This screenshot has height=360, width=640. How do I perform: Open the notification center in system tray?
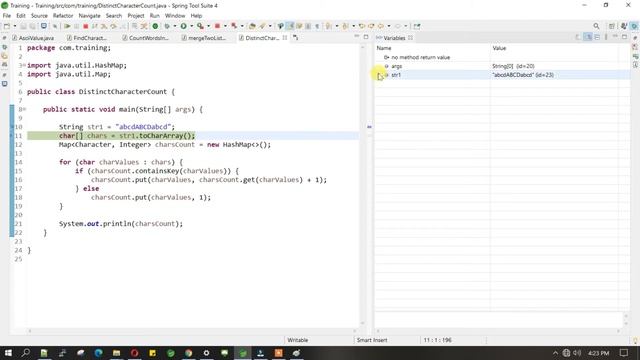point(624,353)
